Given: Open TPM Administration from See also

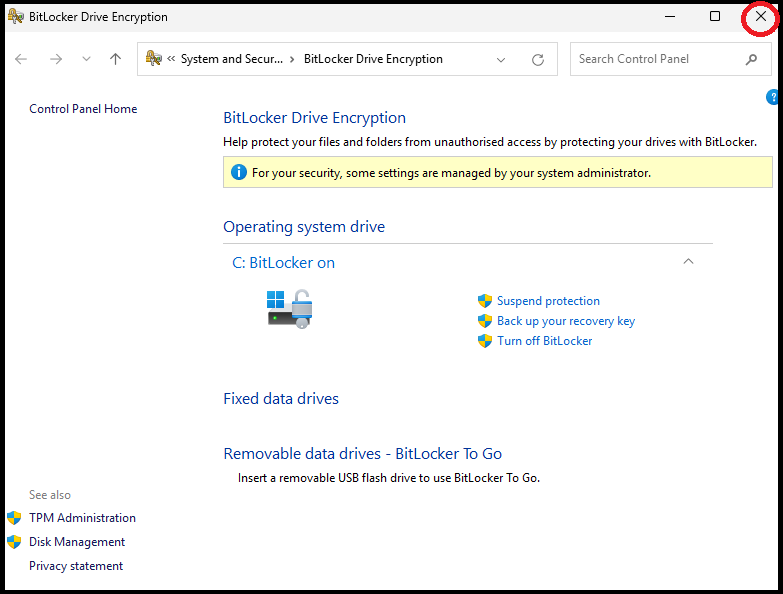Looking at the screenshot, I should tap(82, 518).
